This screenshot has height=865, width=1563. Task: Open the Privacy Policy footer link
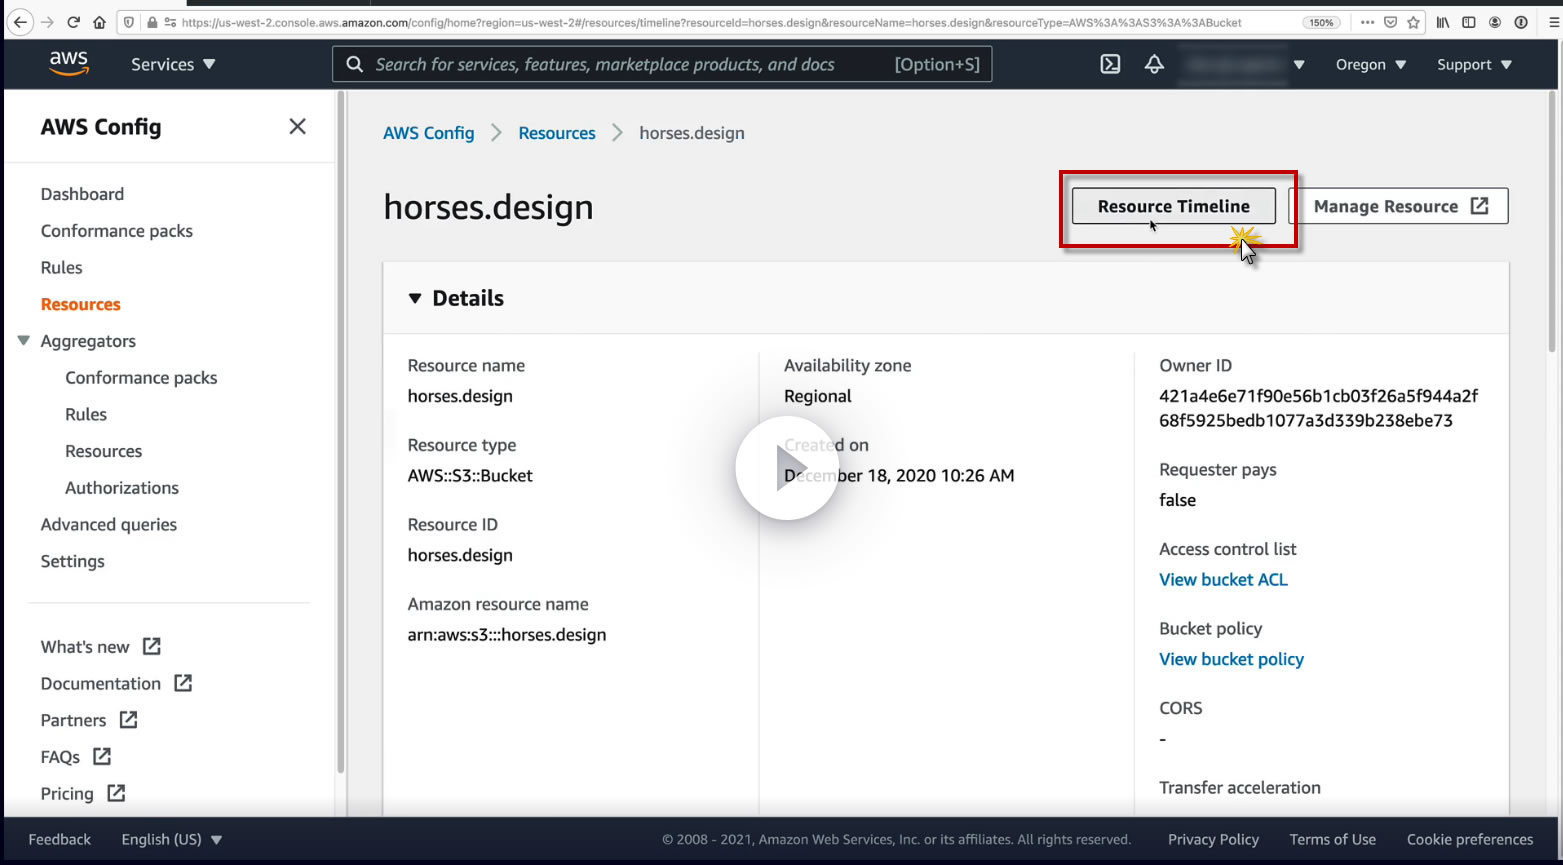[1213, 840]
